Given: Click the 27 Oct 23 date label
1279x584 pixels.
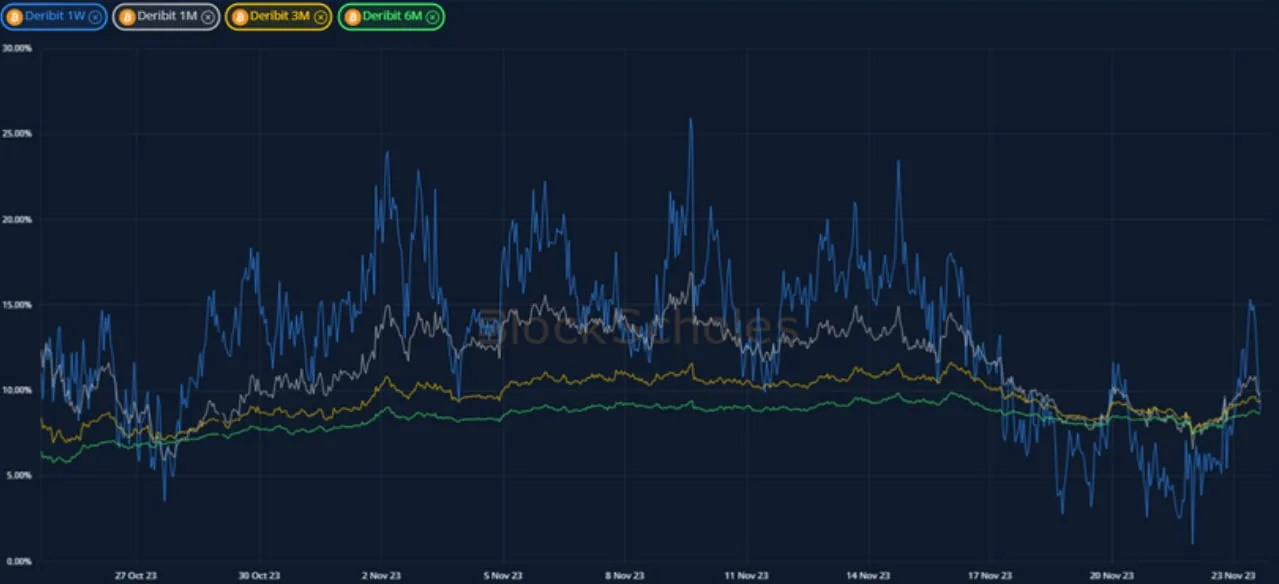Looking at the screenshot, I should (138, 575).
